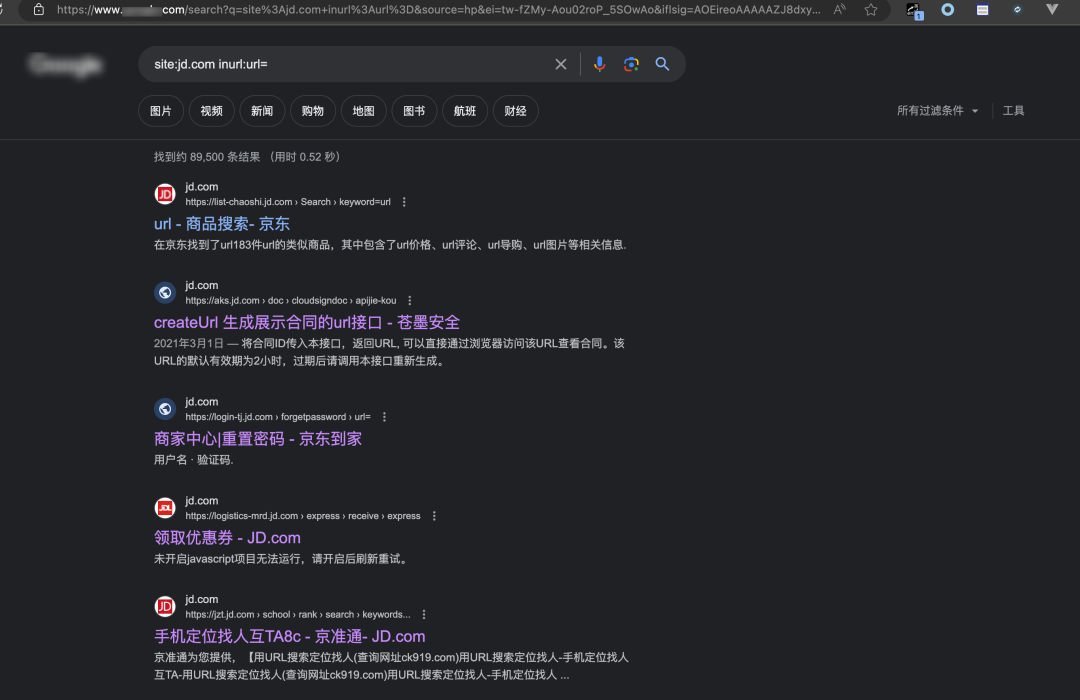The image size is (1080, 700).
Task: Click the aks.jd.com breadcrumb URL
Action: pos(291,300)
